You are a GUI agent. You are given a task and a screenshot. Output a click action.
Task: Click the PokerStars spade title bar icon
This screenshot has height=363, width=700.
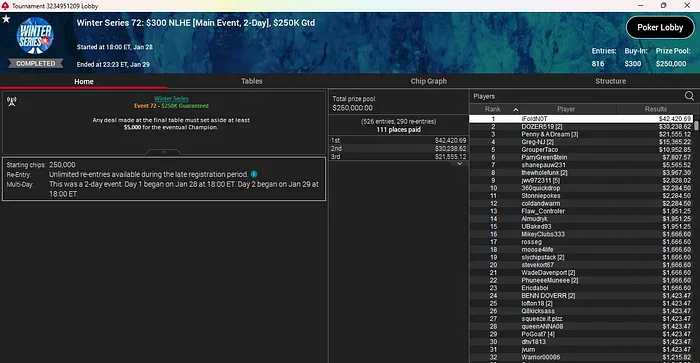click(x=5, y=6)
